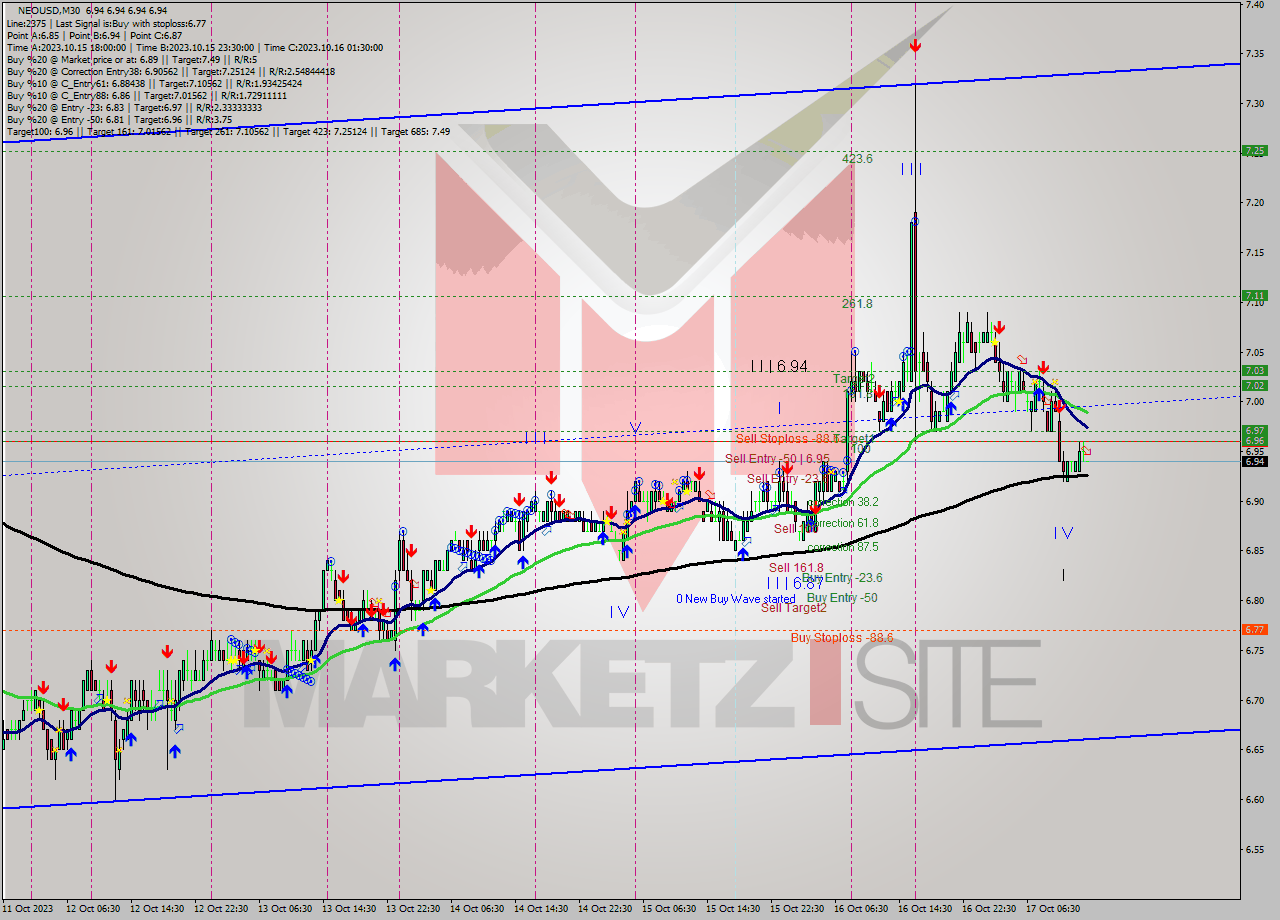
Task: Click the '15 Oct 22:30' time axis label
Action: pos(799,909)
